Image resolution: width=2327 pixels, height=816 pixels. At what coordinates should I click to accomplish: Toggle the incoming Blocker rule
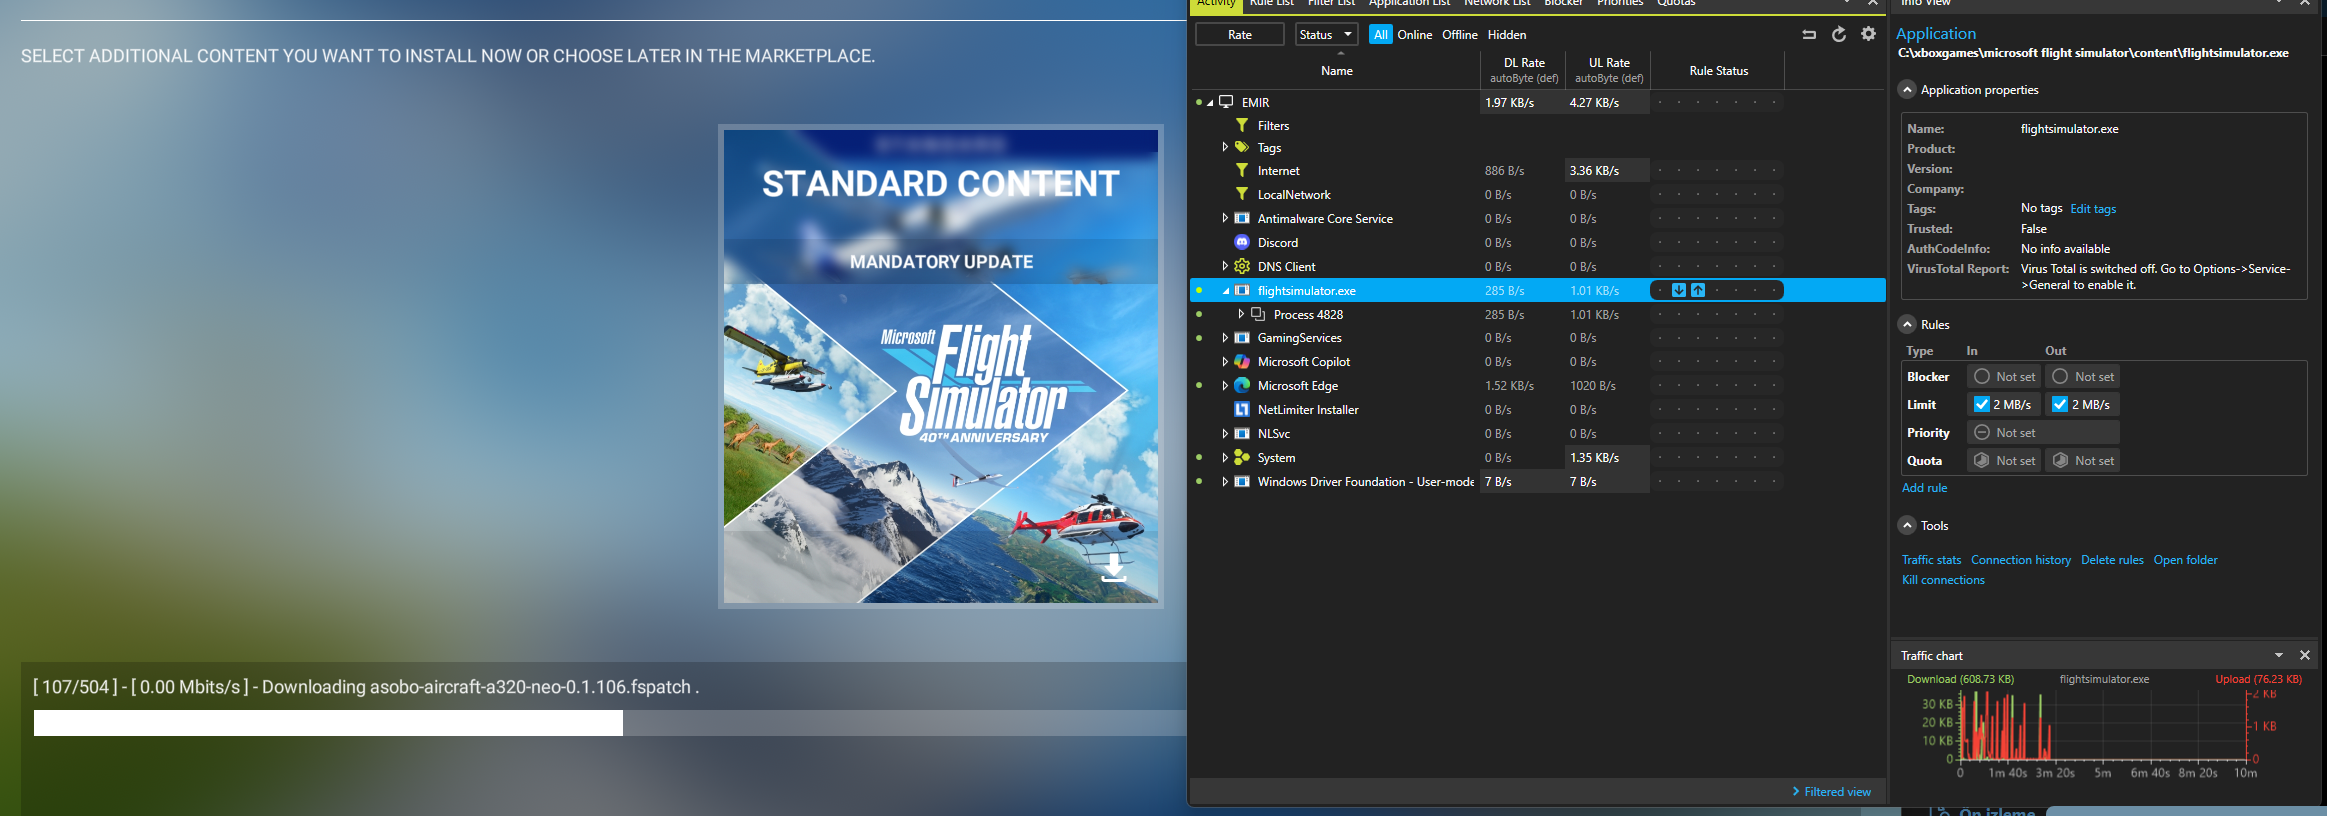tap(2004, 377)
